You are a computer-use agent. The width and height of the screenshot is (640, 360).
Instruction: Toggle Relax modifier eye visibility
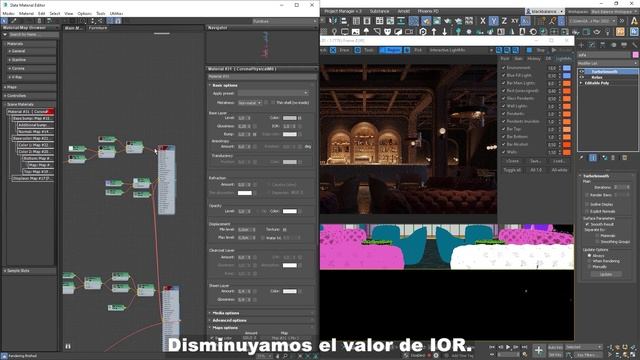click(582, 77)
